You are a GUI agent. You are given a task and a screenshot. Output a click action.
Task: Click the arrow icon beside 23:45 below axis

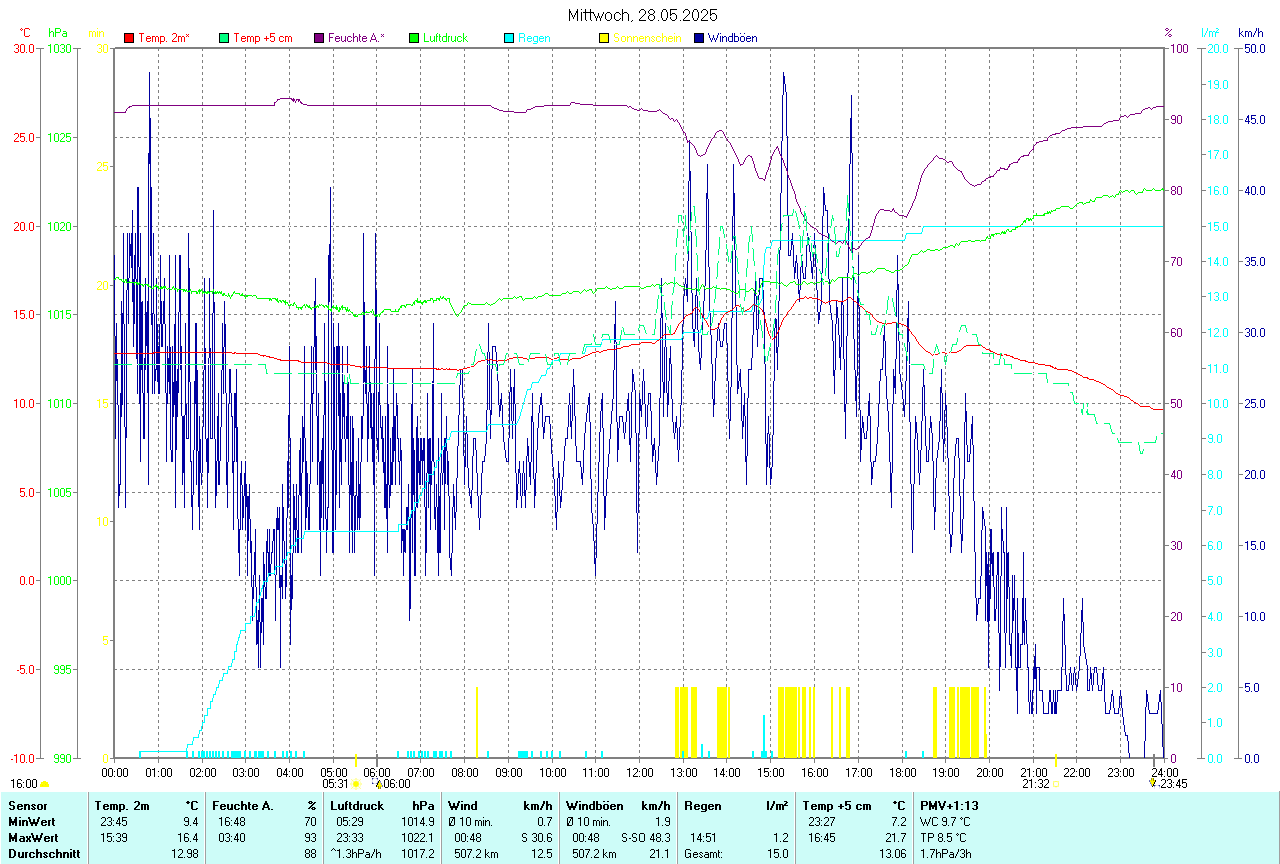click(1153, 784)
